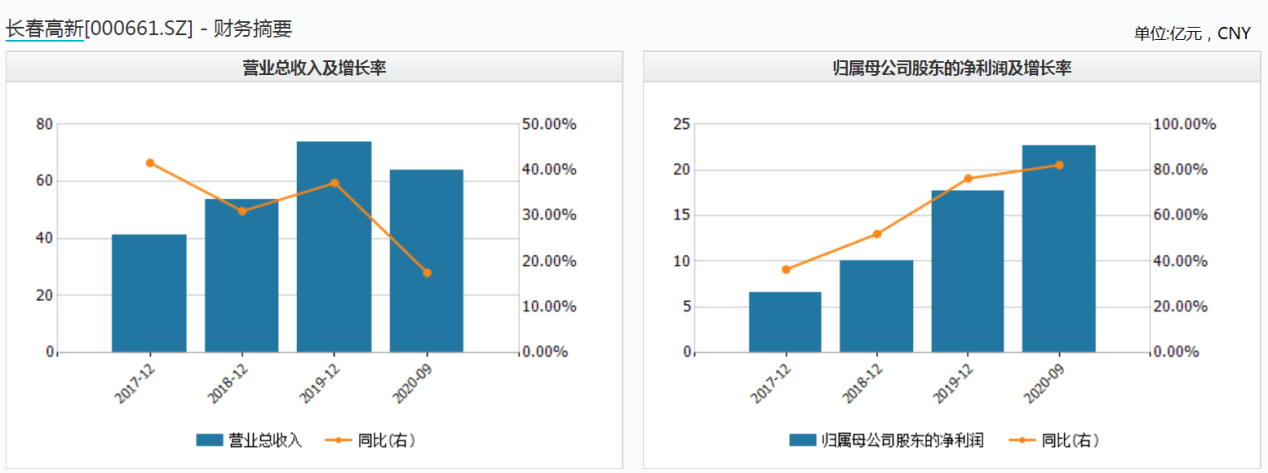Click 2019-12 orange growth point in revenue chart
Image resolution: width=1268 pixels, height=473 pixels.
coord(335,183)
